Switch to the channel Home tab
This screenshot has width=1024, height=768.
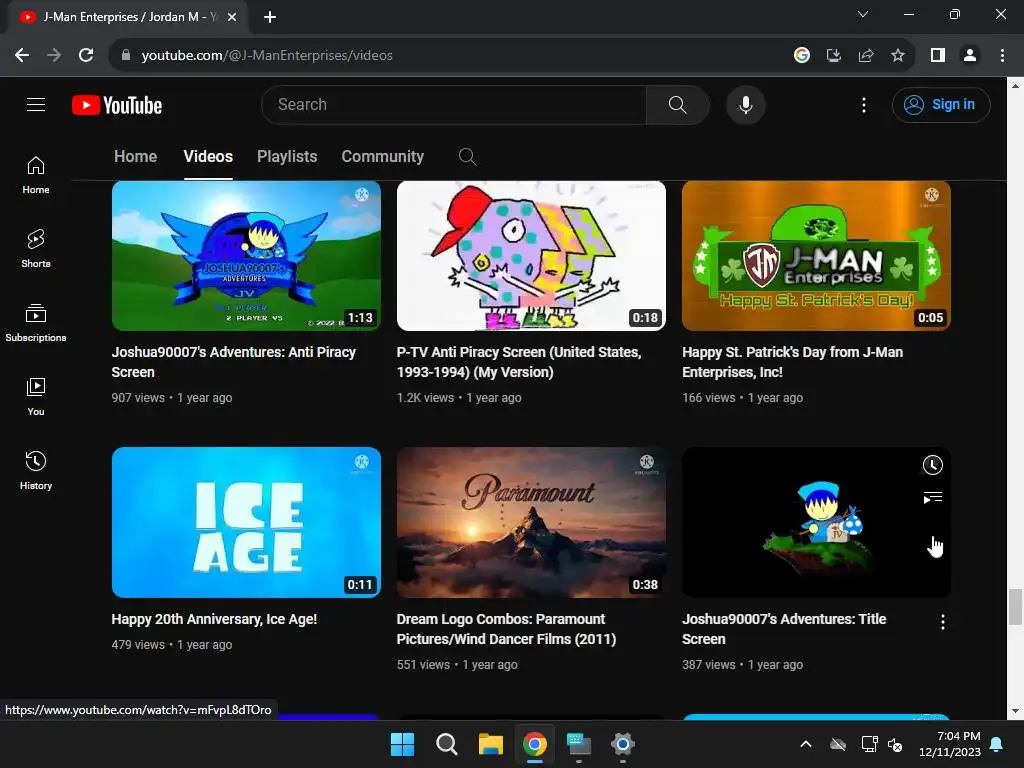(x=135, y=157)
